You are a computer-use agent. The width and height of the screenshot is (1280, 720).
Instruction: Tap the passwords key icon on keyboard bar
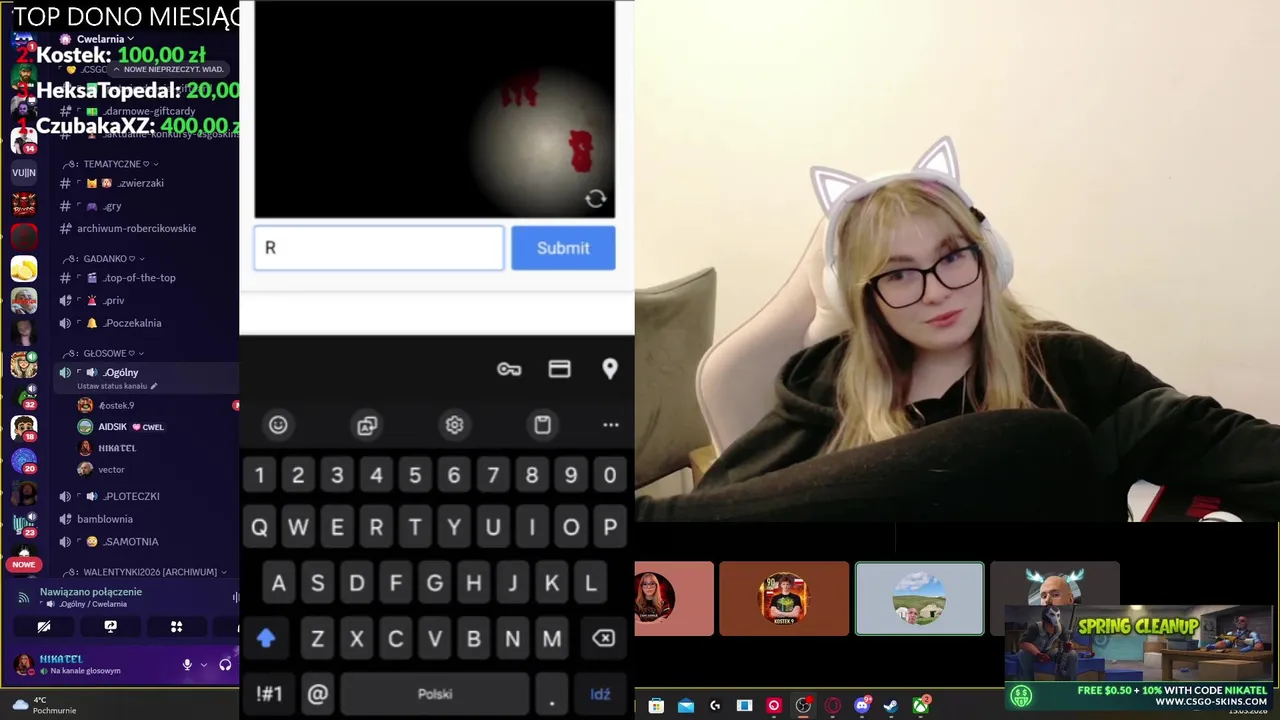tap(509, 369)
